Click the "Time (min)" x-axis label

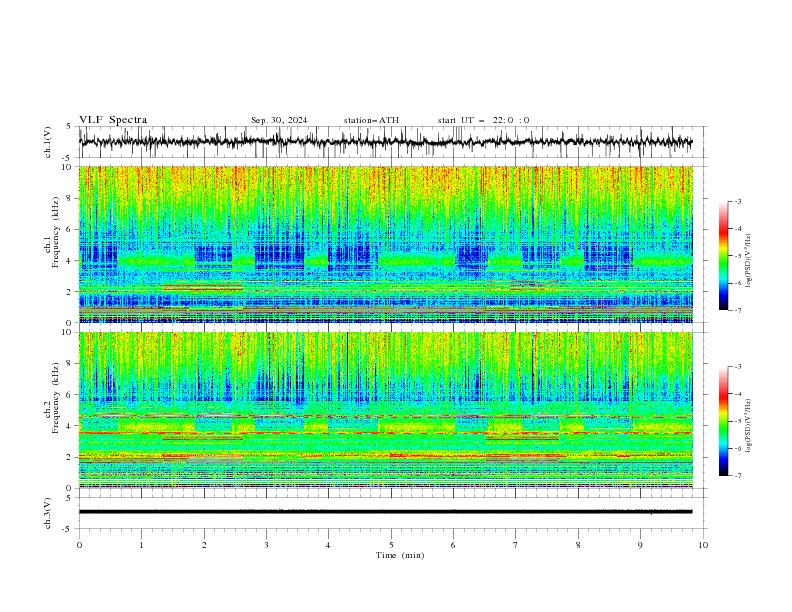click(x=400, y=555)
